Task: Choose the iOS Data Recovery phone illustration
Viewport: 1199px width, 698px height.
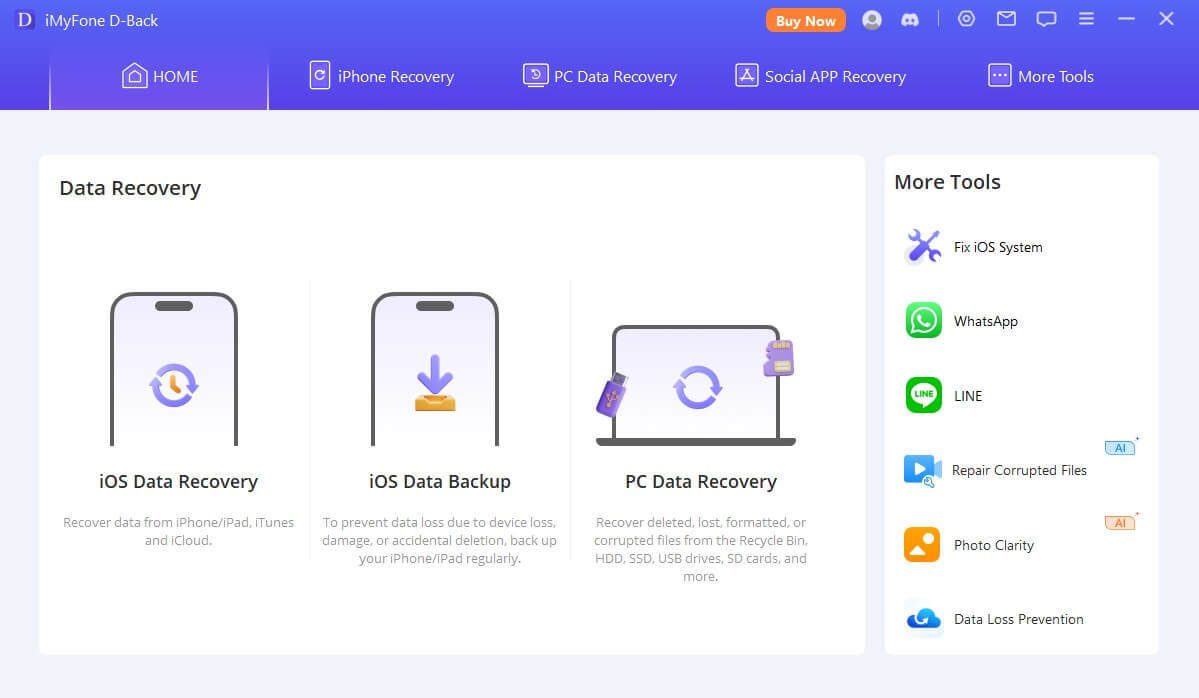Action: pyautogui.click(x=174, y=370)
